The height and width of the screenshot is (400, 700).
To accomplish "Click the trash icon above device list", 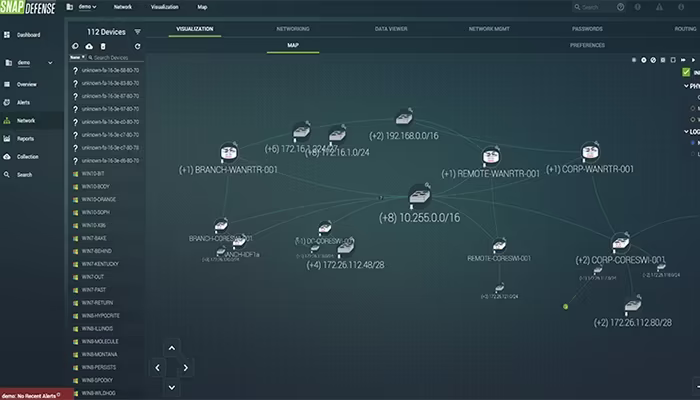I will [103, 46].
